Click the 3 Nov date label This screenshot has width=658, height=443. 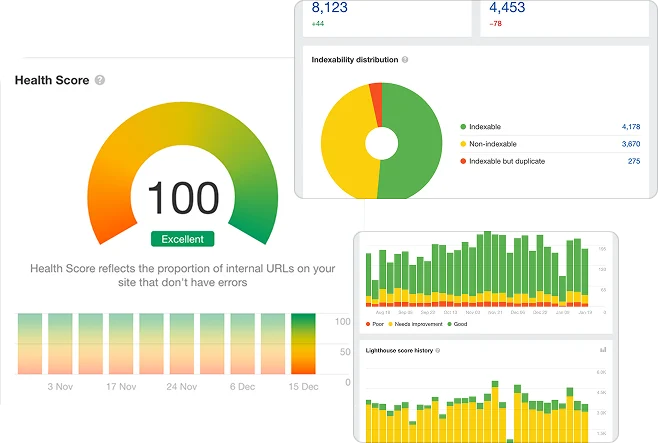coord(60,386)
